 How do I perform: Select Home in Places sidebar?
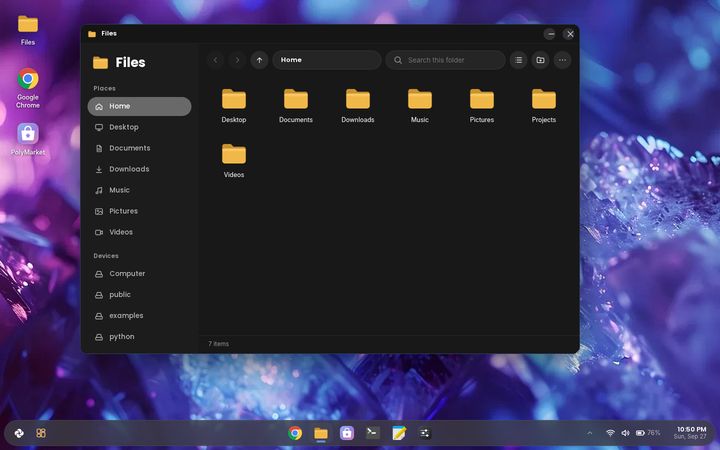pyautogui.click(x=140, y=106)
